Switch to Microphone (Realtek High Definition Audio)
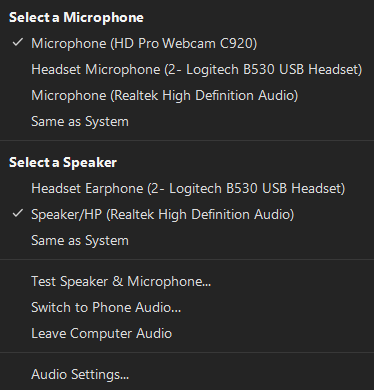 click(187, 95)
